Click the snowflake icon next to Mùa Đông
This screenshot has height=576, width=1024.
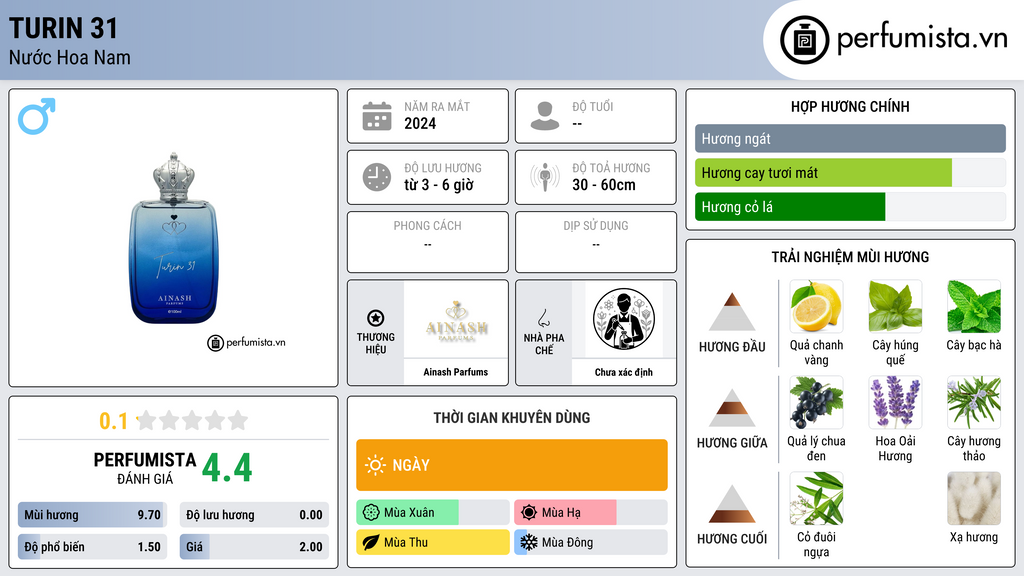(x=529, y=542)
